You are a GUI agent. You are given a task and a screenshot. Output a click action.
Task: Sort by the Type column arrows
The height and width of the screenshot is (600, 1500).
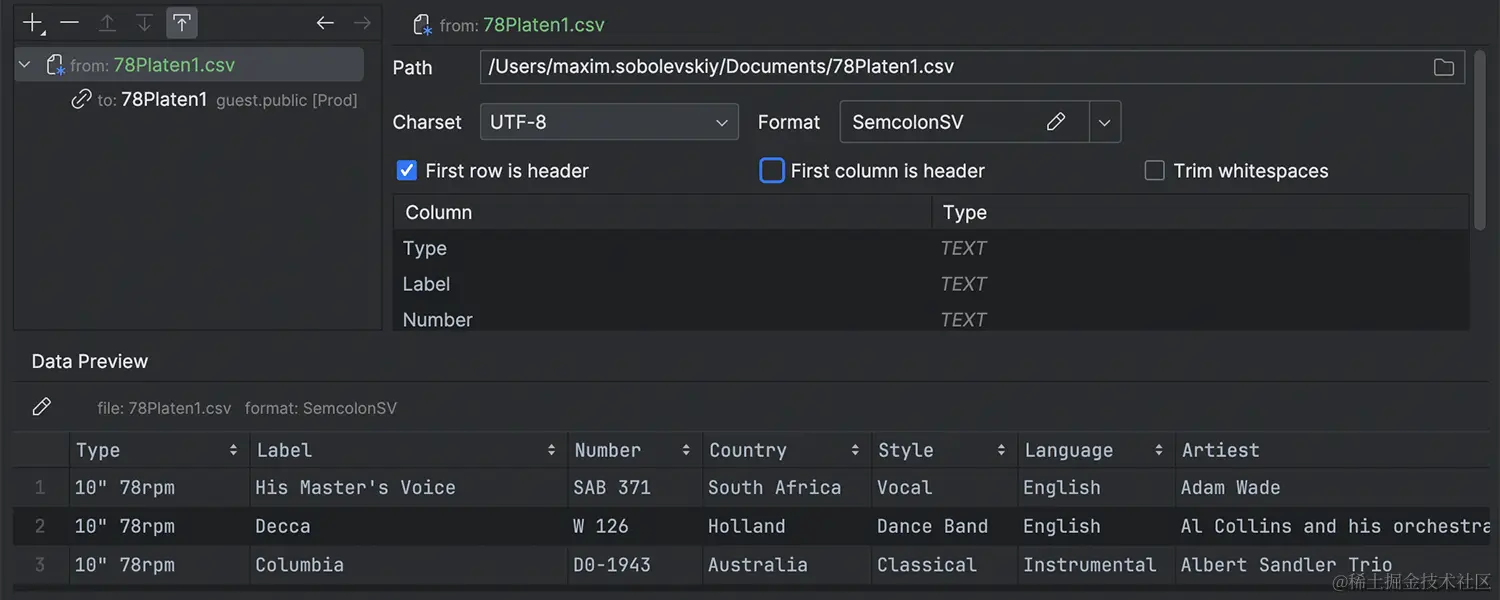(233, 450)
